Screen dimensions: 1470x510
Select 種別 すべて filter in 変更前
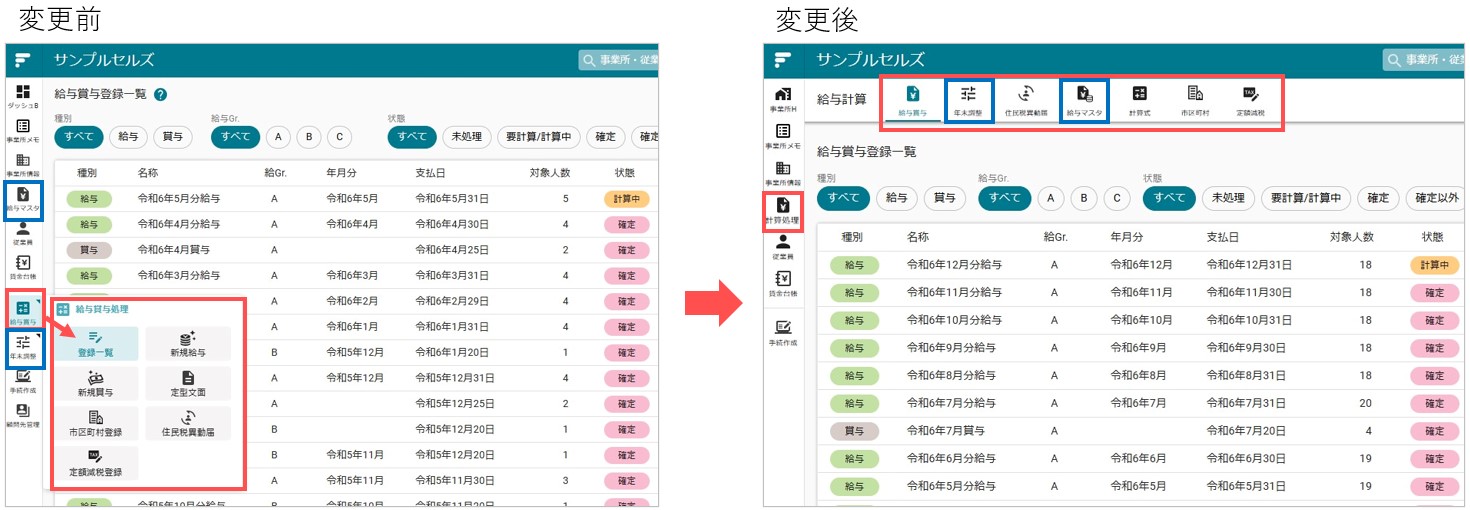pyautogui.click(x=78, y=137)
